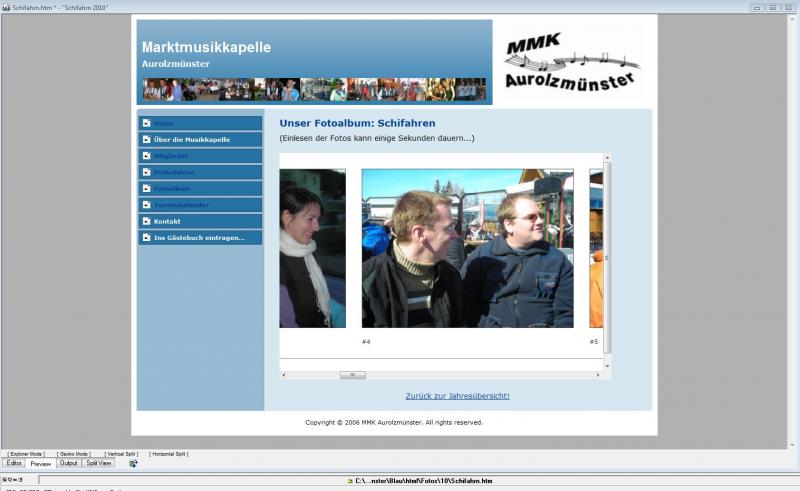Switch to the Editor tab

click(x=14, y=463)
